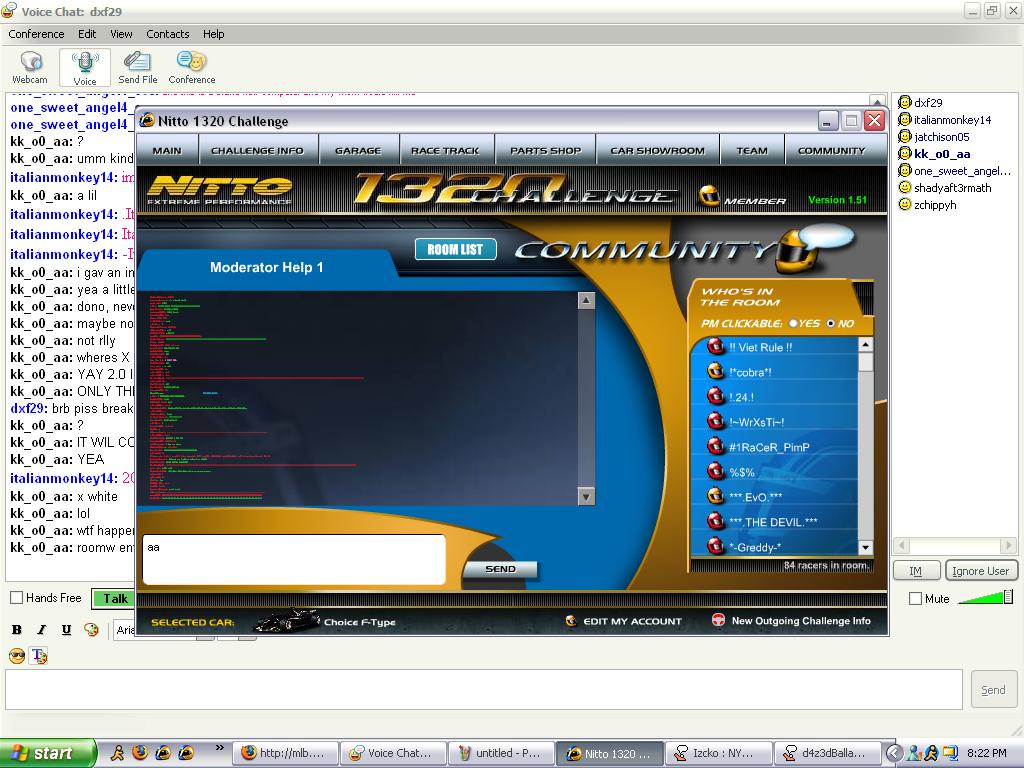This screenshot has width=1024, height=768.
Task: Click the Windows start button
Action: [47, 753]
